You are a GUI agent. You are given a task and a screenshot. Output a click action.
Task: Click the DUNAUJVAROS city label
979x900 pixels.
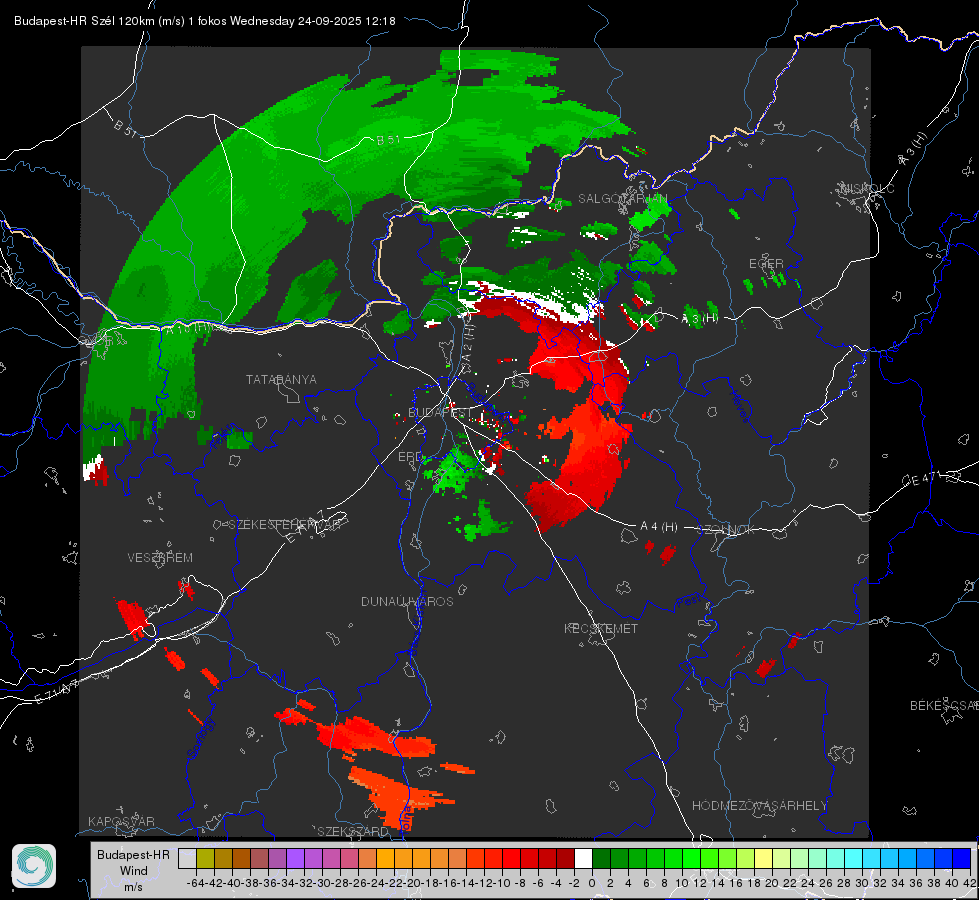407,601
